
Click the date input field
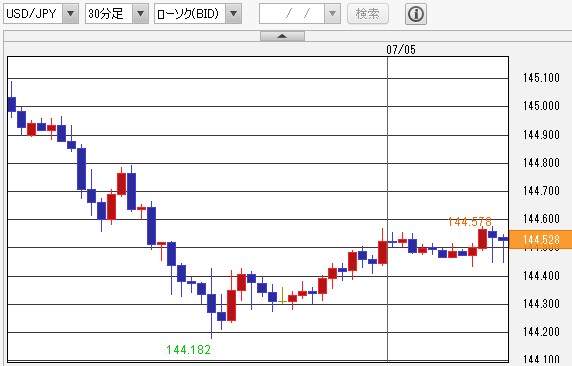(x=292, y=14)
